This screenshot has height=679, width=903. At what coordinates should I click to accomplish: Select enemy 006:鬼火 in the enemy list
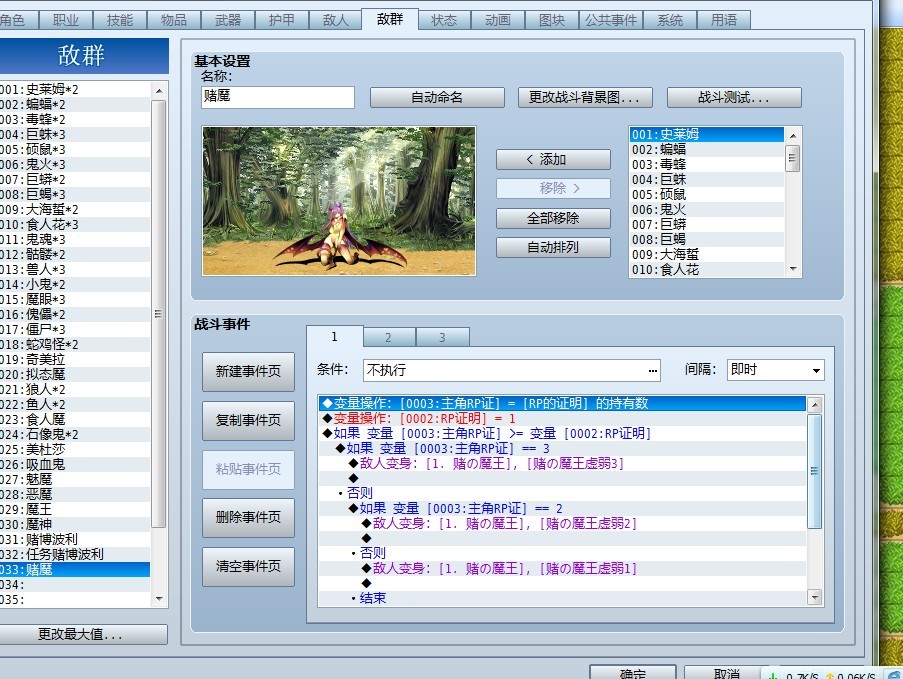pos(707,210)
